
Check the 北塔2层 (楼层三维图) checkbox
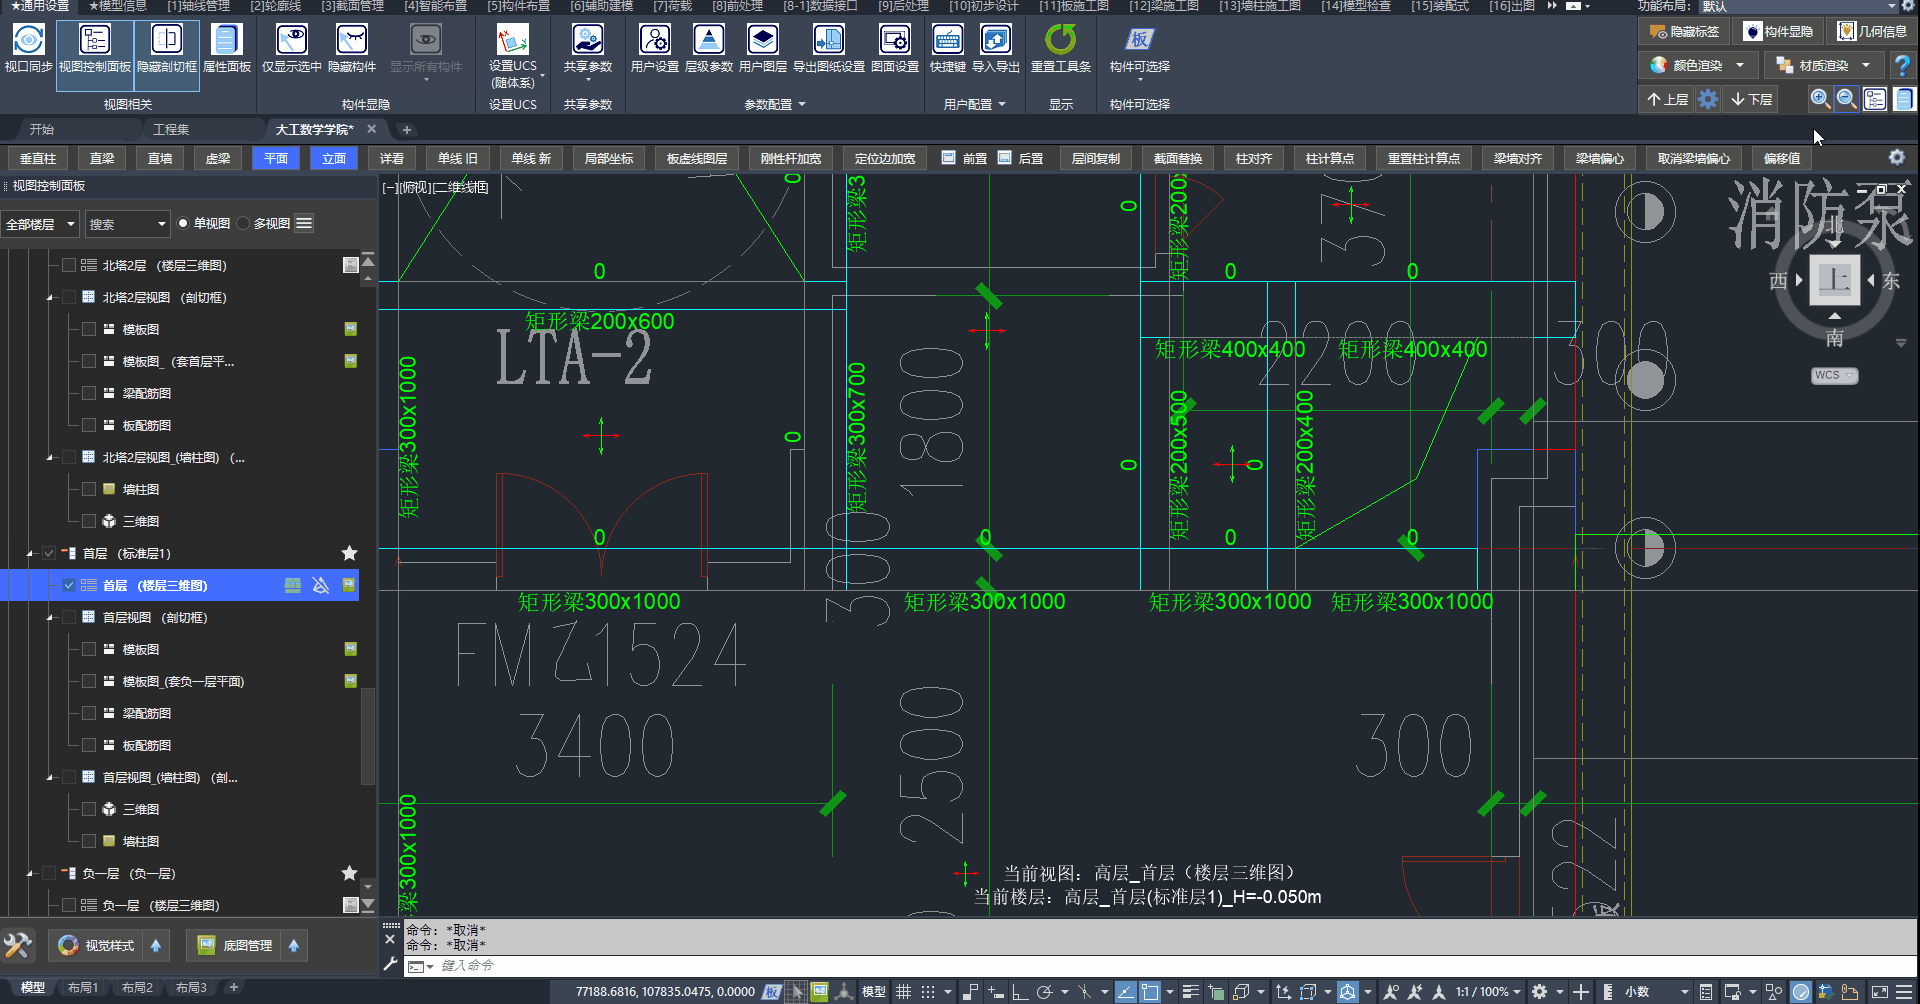coord(69,265)
